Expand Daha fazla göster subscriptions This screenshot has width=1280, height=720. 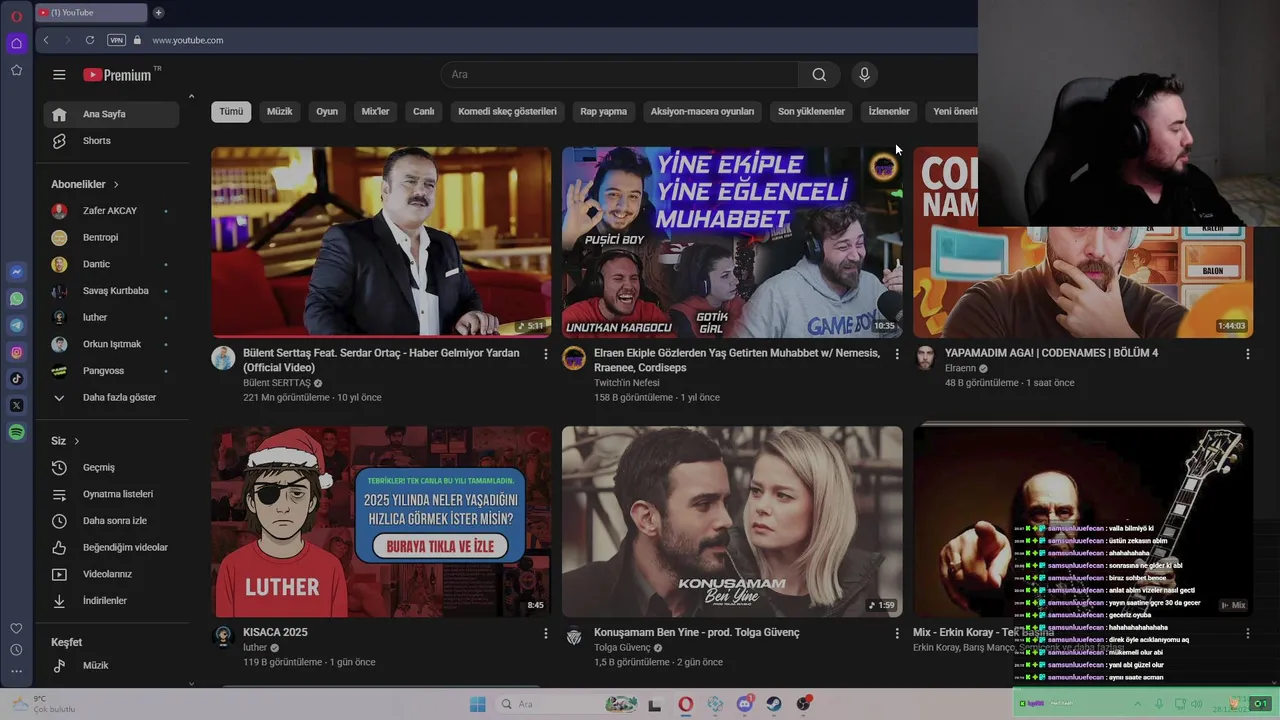click(111, 398)
